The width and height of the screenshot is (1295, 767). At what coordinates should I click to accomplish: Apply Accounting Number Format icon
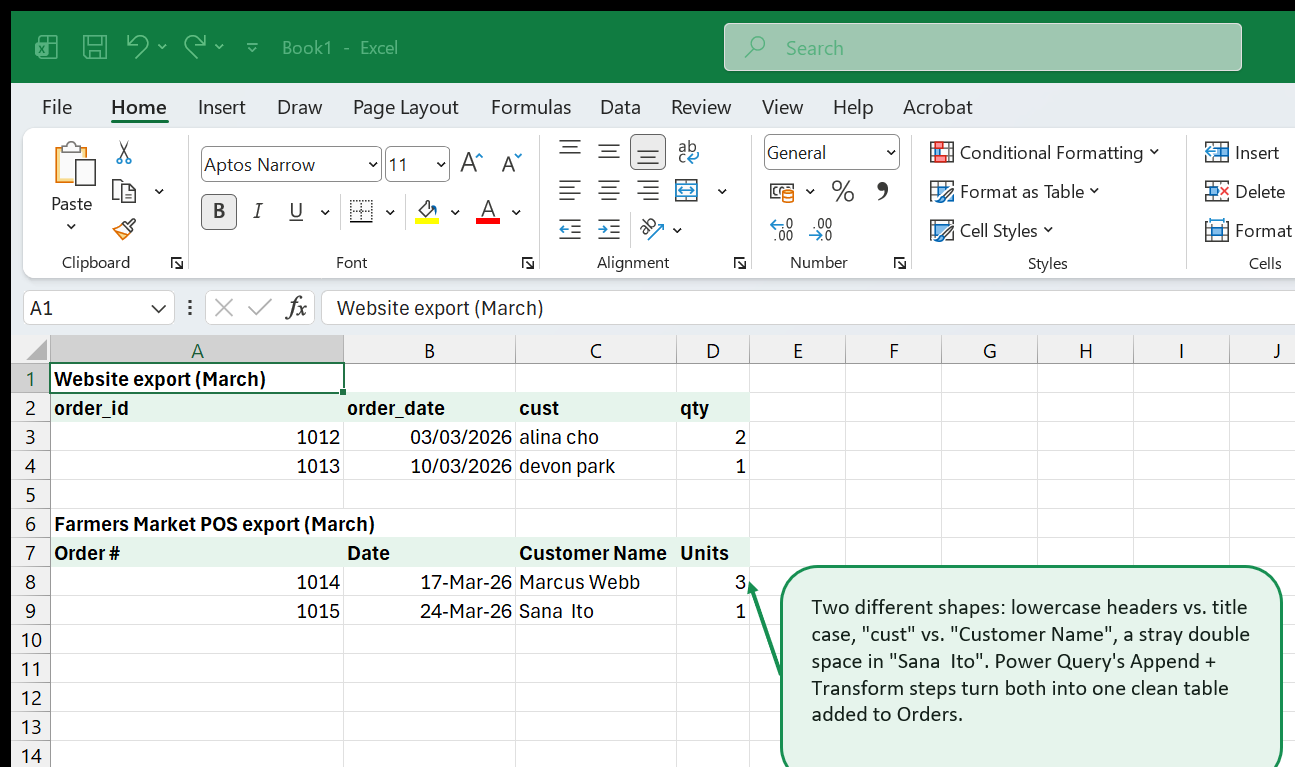(782, 191)
